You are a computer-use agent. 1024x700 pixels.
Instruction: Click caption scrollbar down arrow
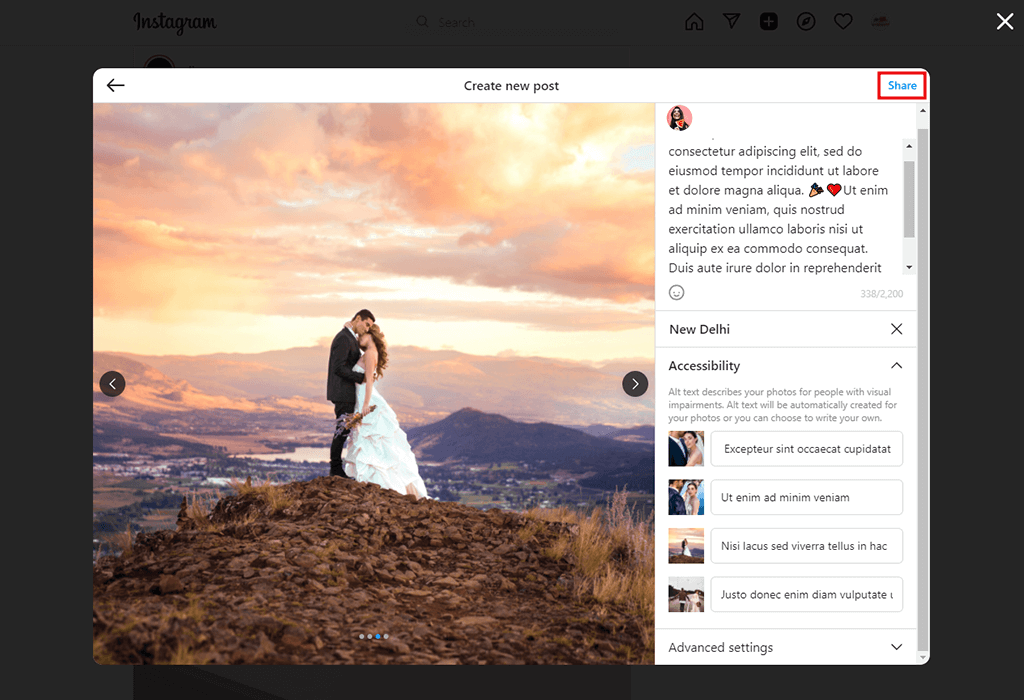point(909,268)
